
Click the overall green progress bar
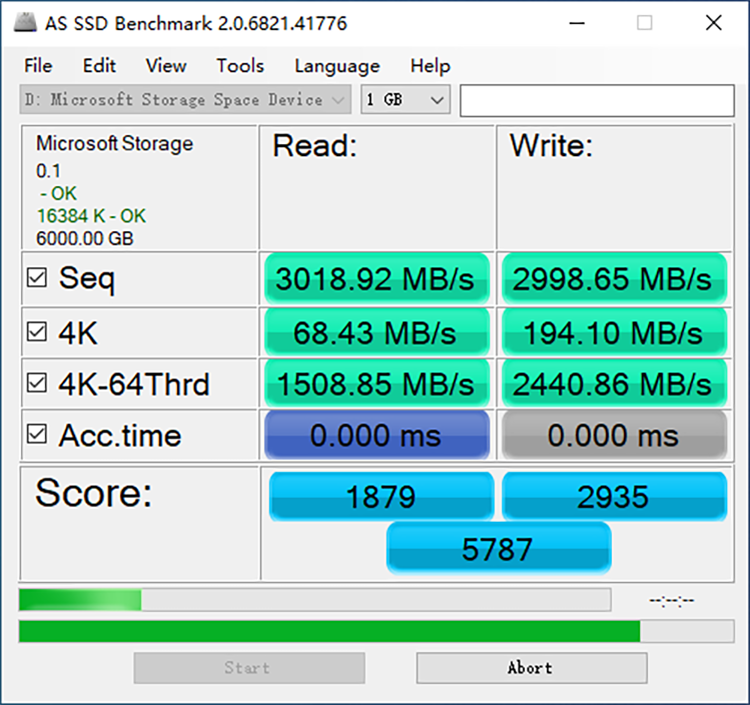376,631
